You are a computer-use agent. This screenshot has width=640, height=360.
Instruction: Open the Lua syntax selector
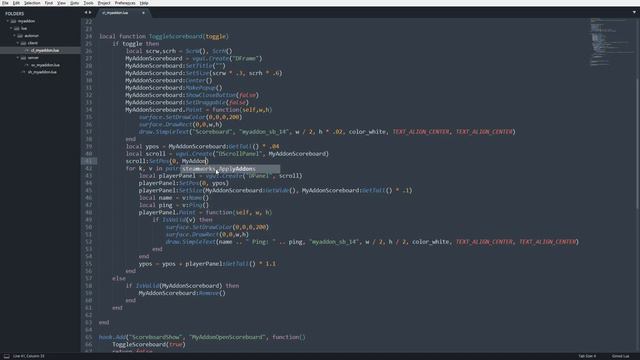click(x=620, y=356)
